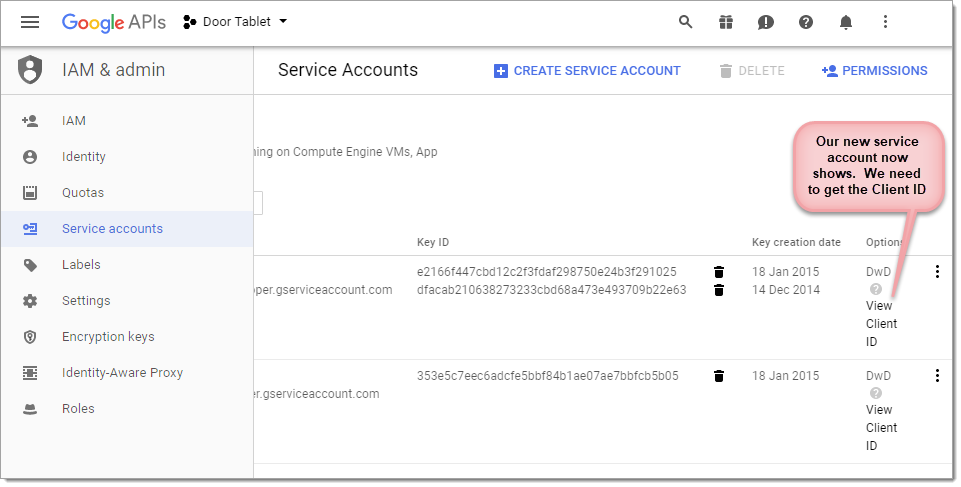Viewport: 961px width, 487px height.
Task: Click the IAM & admin shield icon
Action: [30, 70]
